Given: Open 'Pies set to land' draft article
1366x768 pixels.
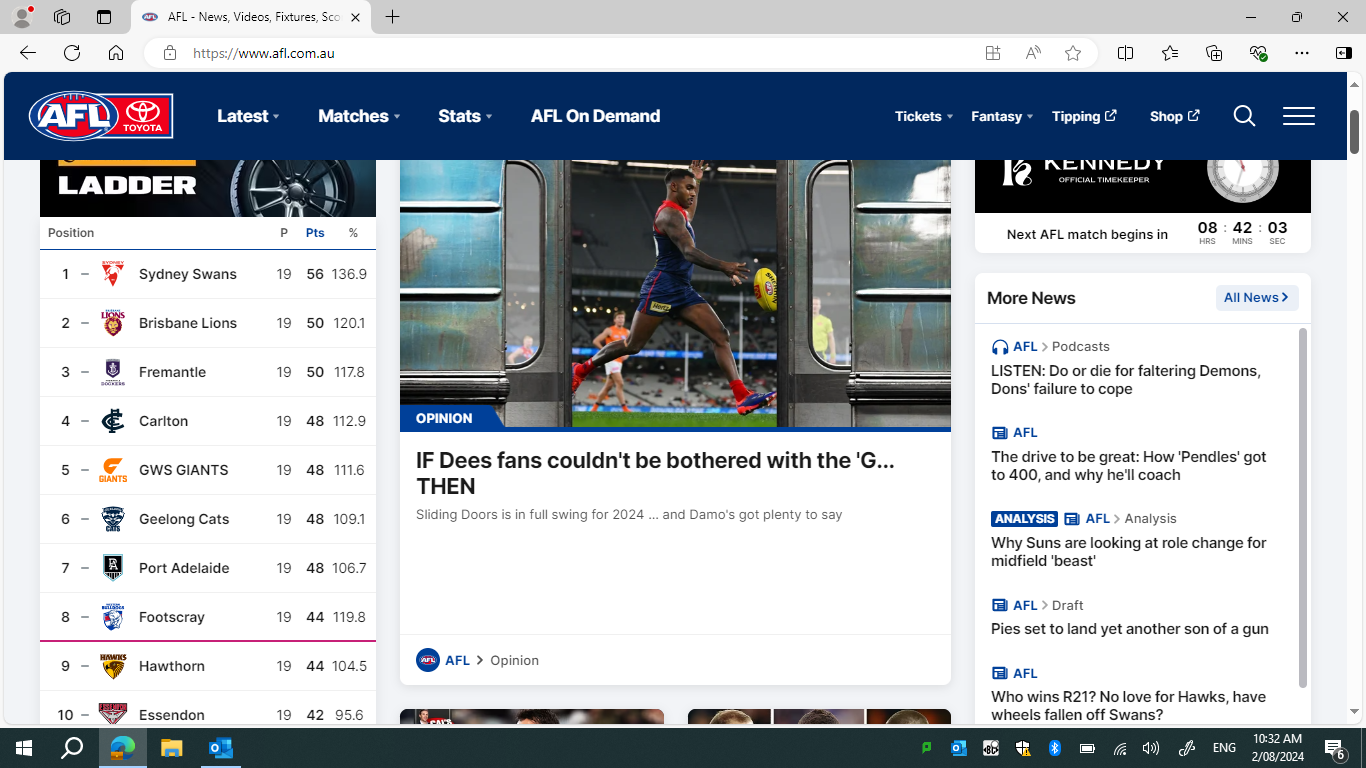Looking at the screenshot, I should click(x=1130, y=629).
